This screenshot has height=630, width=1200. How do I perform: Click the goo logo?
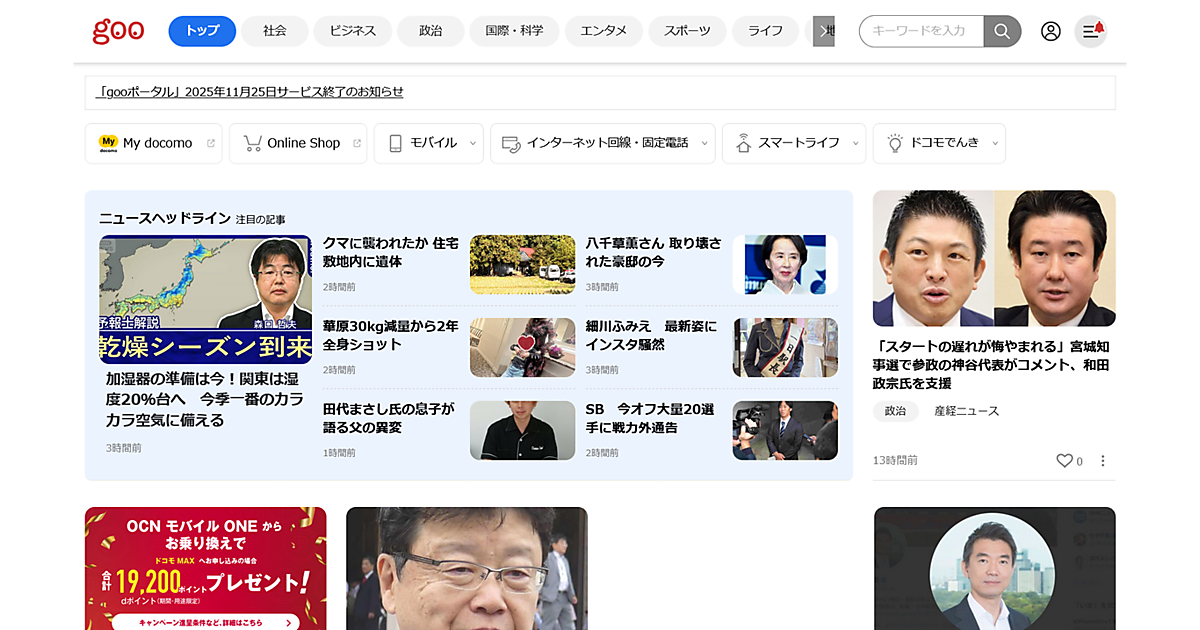click(118, 31)
